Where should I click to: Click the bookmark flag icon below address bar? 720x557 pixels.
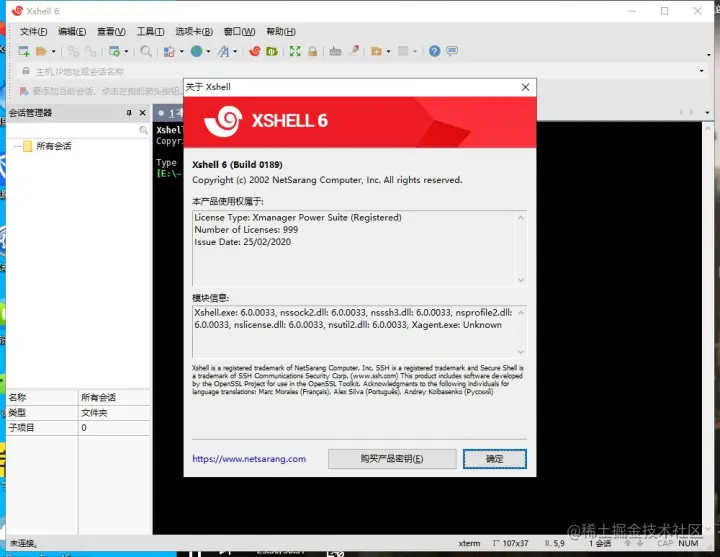tap(24, 91)
